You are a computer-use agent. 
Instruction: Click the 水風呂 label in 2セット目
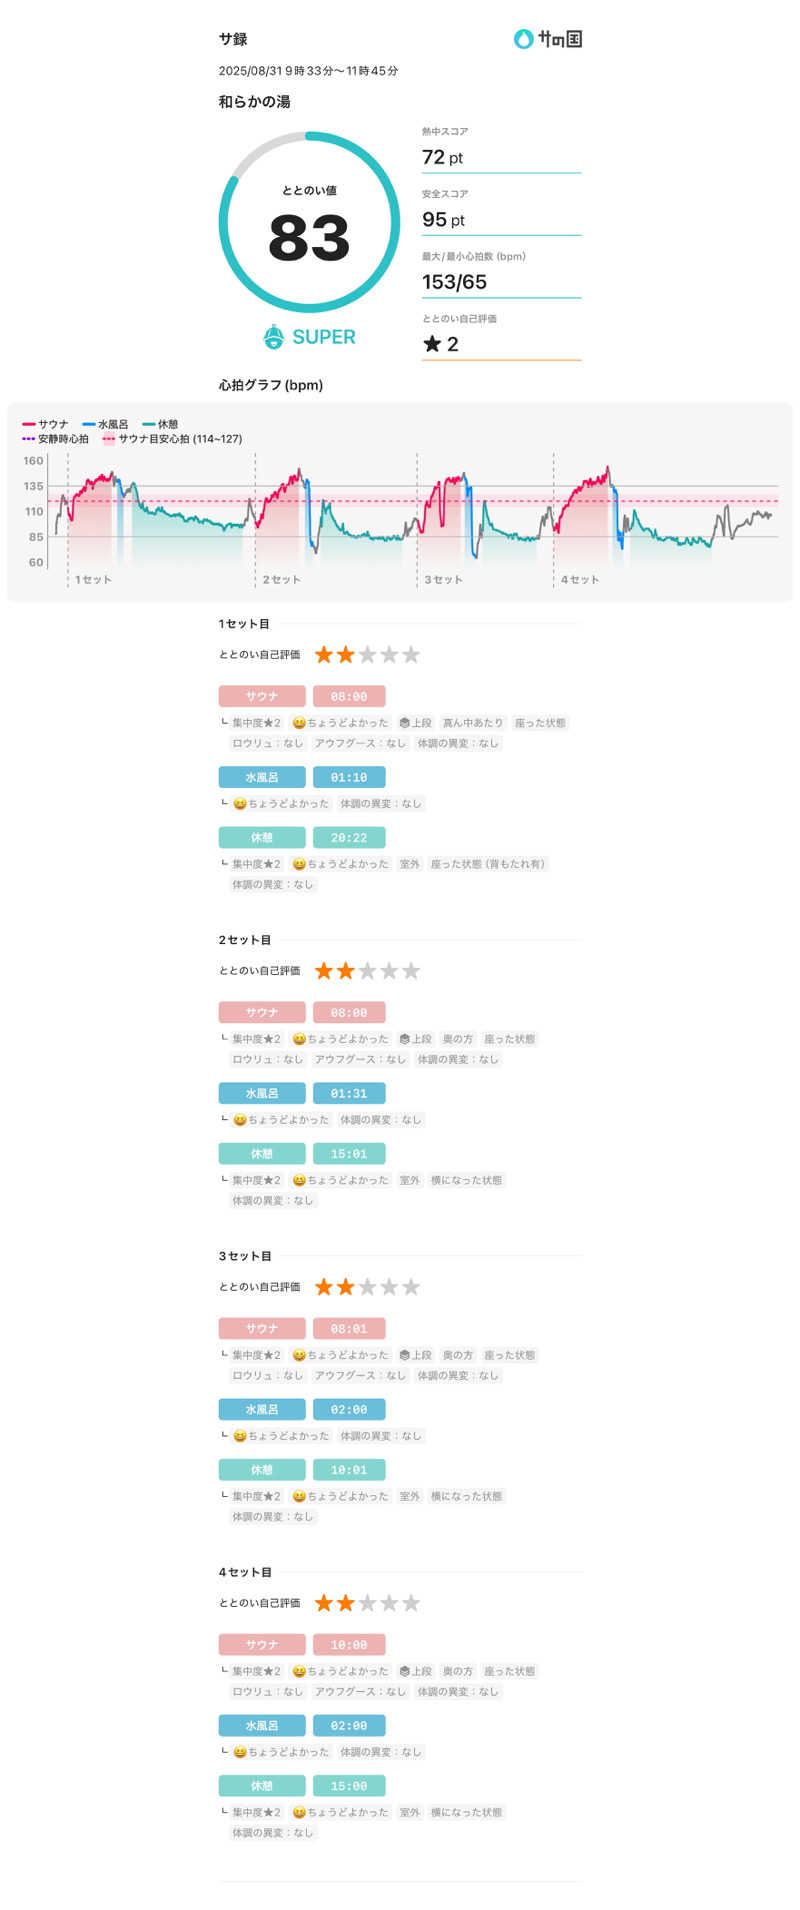point(262,1093)
